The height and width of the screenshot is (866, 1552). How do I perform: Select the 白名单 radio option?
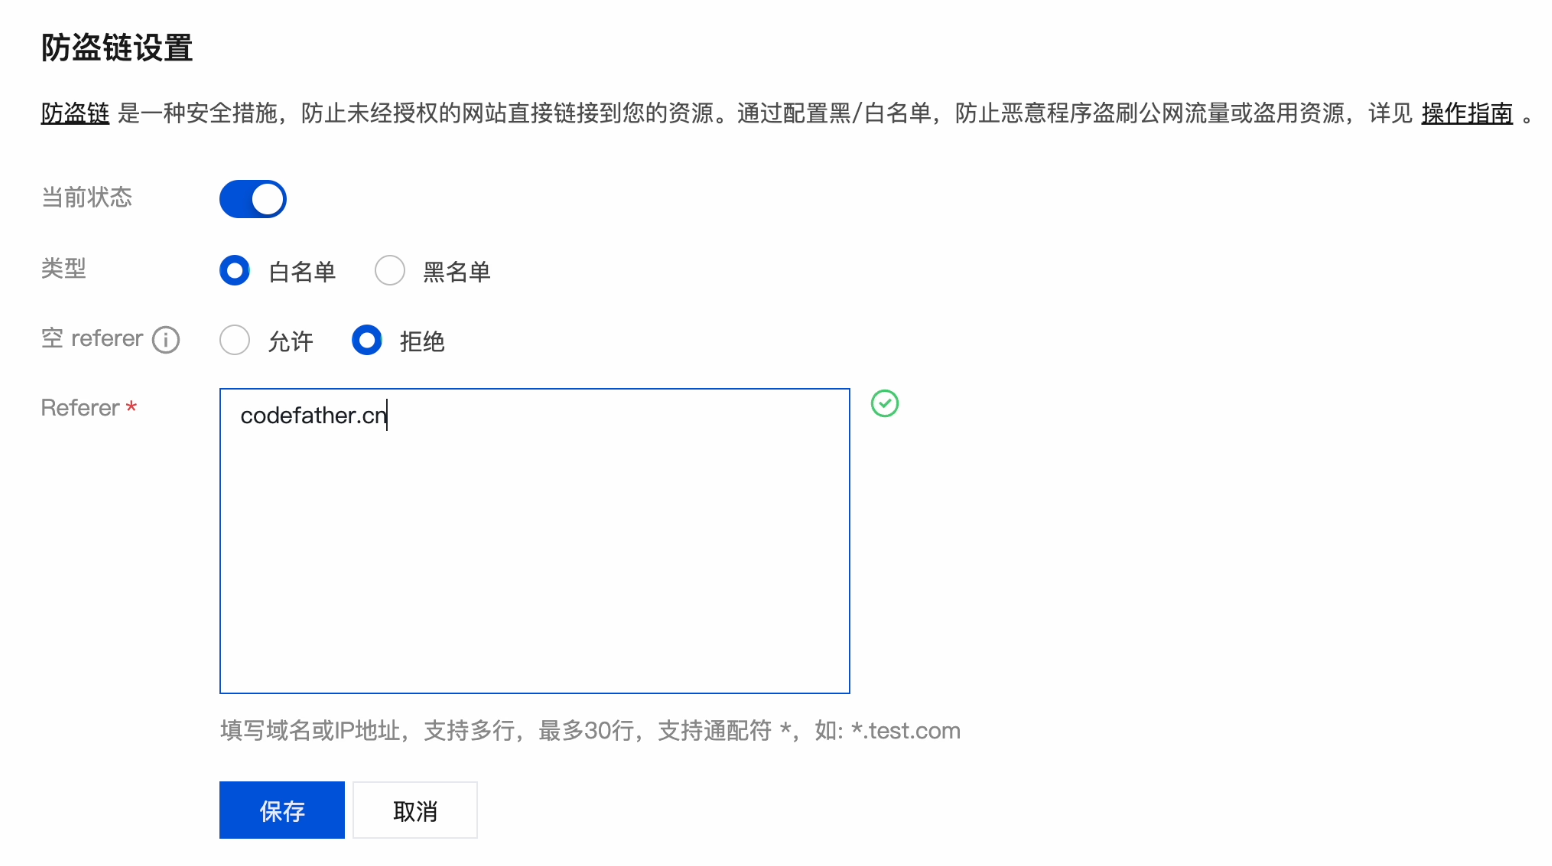click(x=235, y=271)
